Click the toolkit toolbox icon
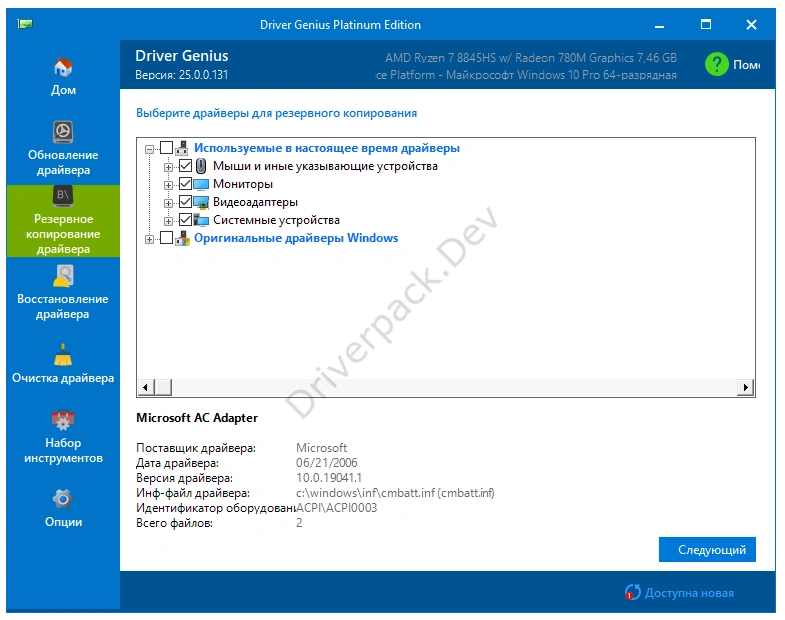 pos(63,420)
